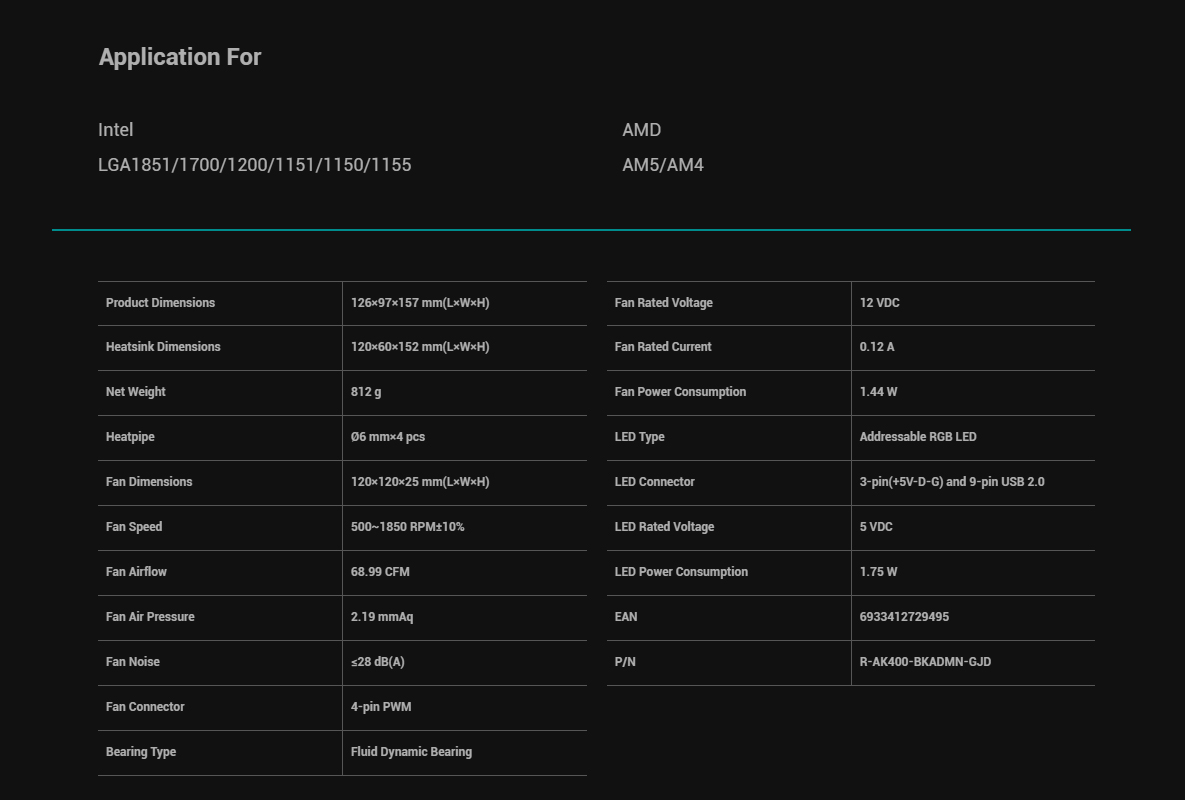Select the Fan Airflow 68.99 CFM value

pyautogui.click(x=380, y=572)
